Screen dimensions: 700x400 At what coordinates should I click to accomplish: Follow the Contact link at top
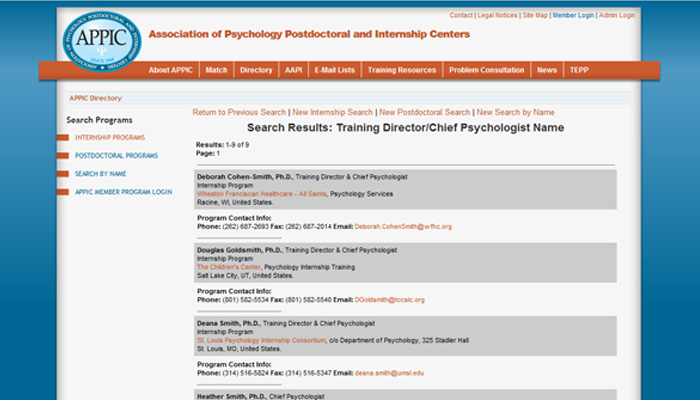point(461,15)
